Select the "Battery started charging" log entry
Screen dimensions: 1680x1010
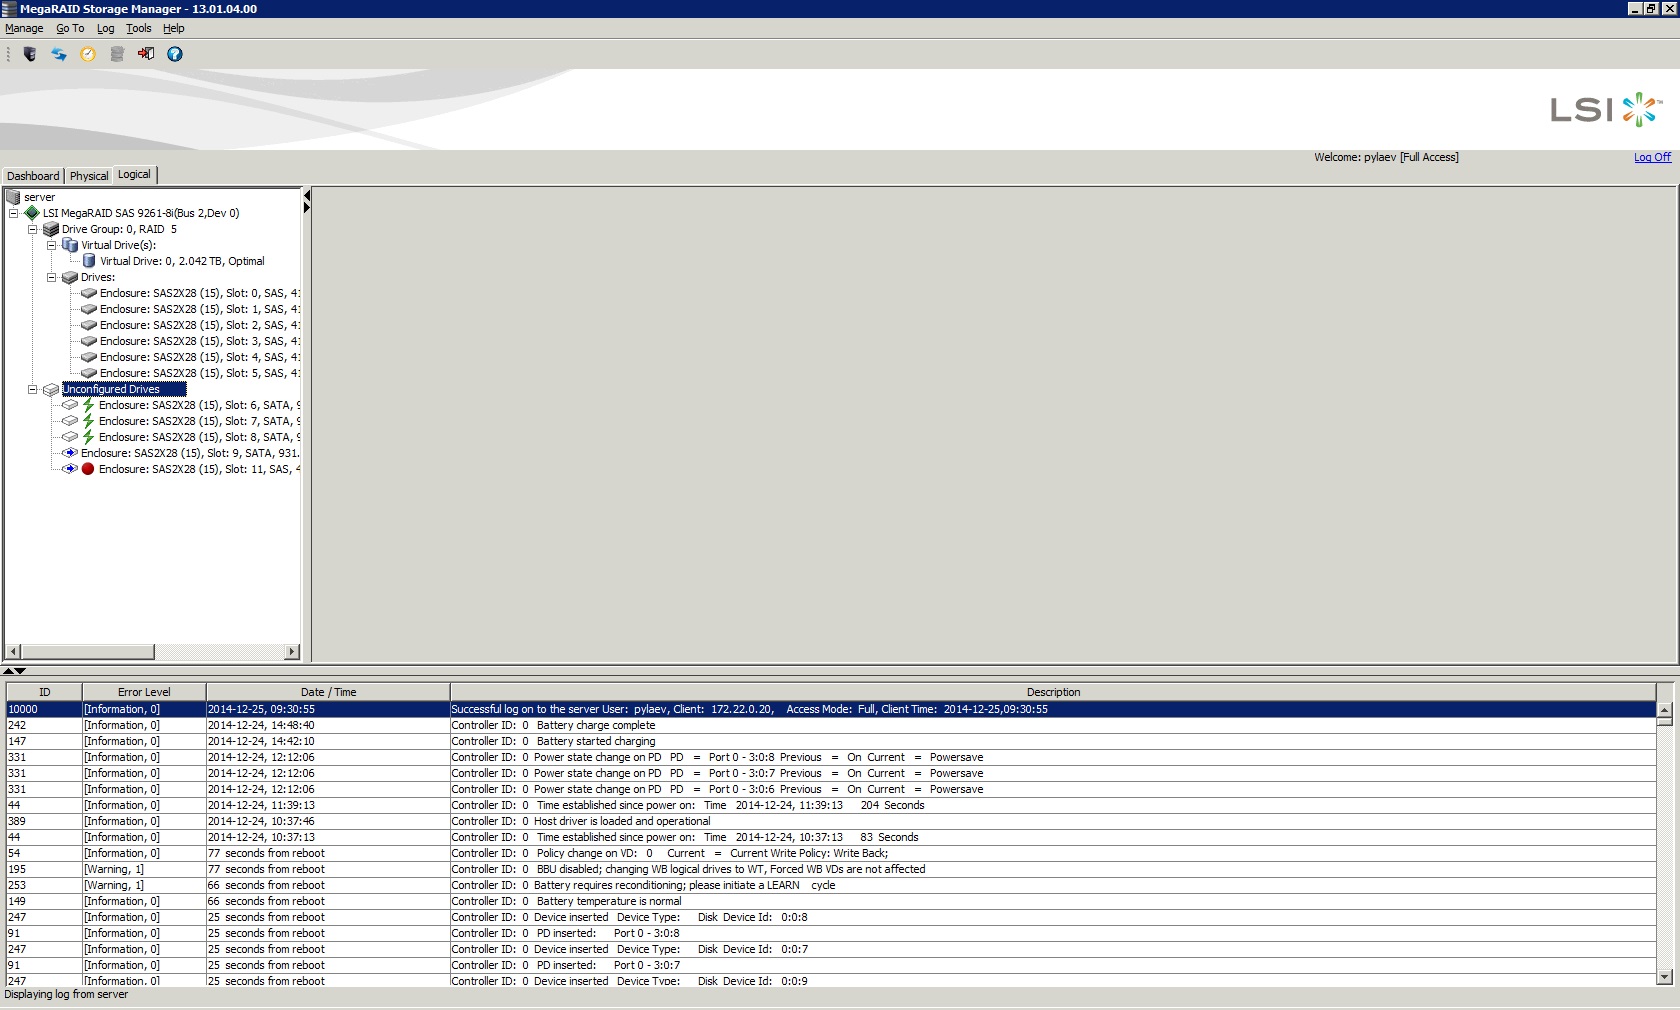point(831,741)
